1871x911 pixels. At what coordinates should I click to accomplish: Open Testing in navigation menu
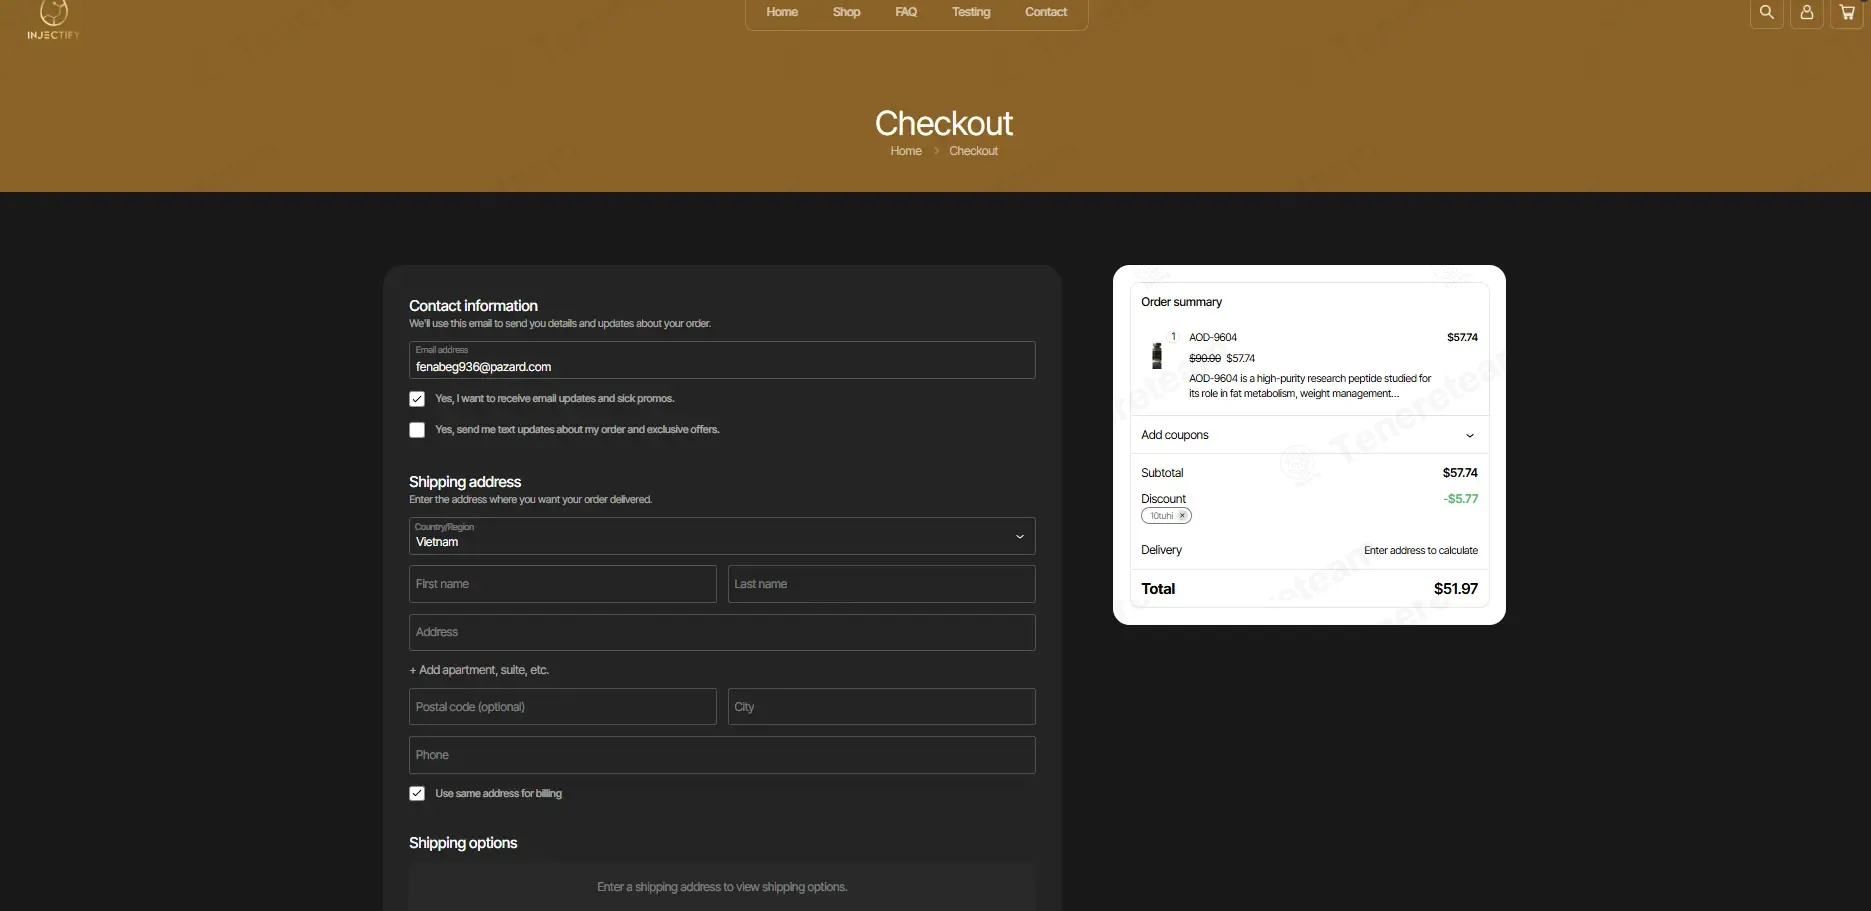point(971,12)
